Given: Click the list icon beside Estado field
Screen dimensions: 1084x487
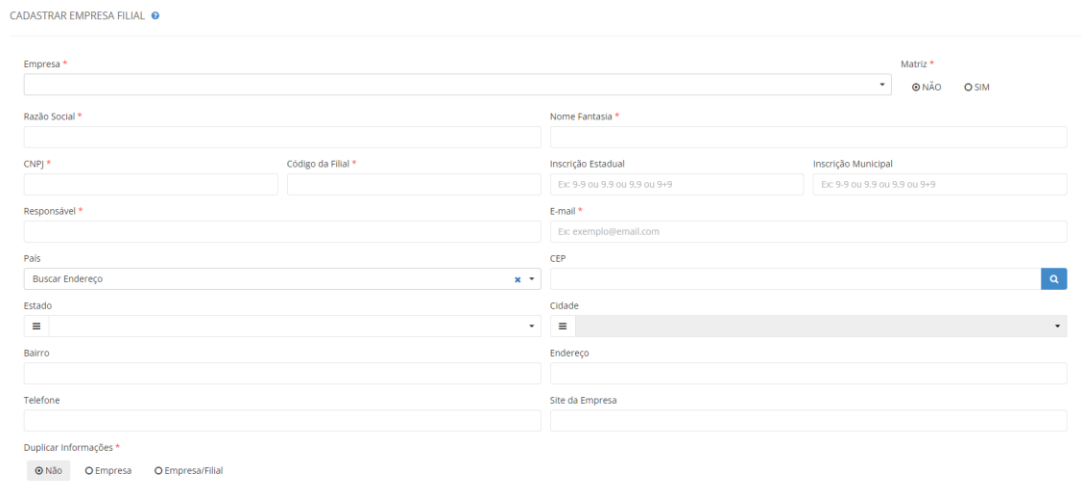Looking at the screenshot, I should point(36,326).
